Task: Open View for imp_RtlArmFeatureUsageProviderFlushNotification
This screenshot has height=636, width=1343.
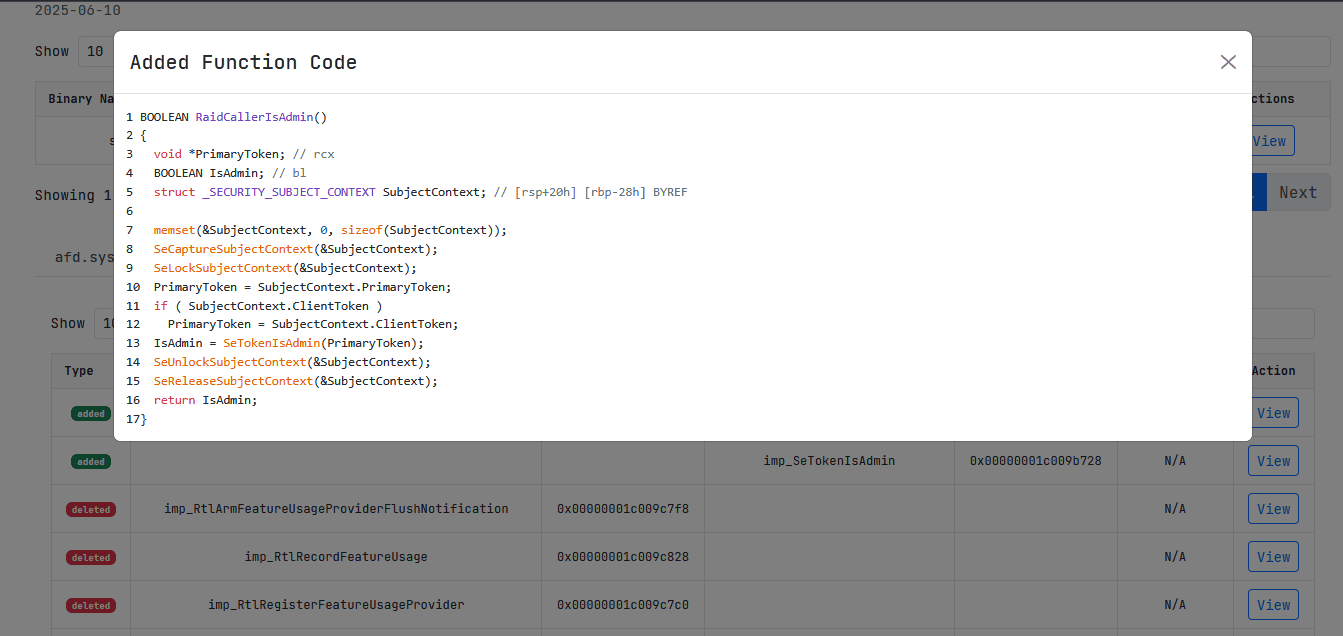Action: point(1273,509)
